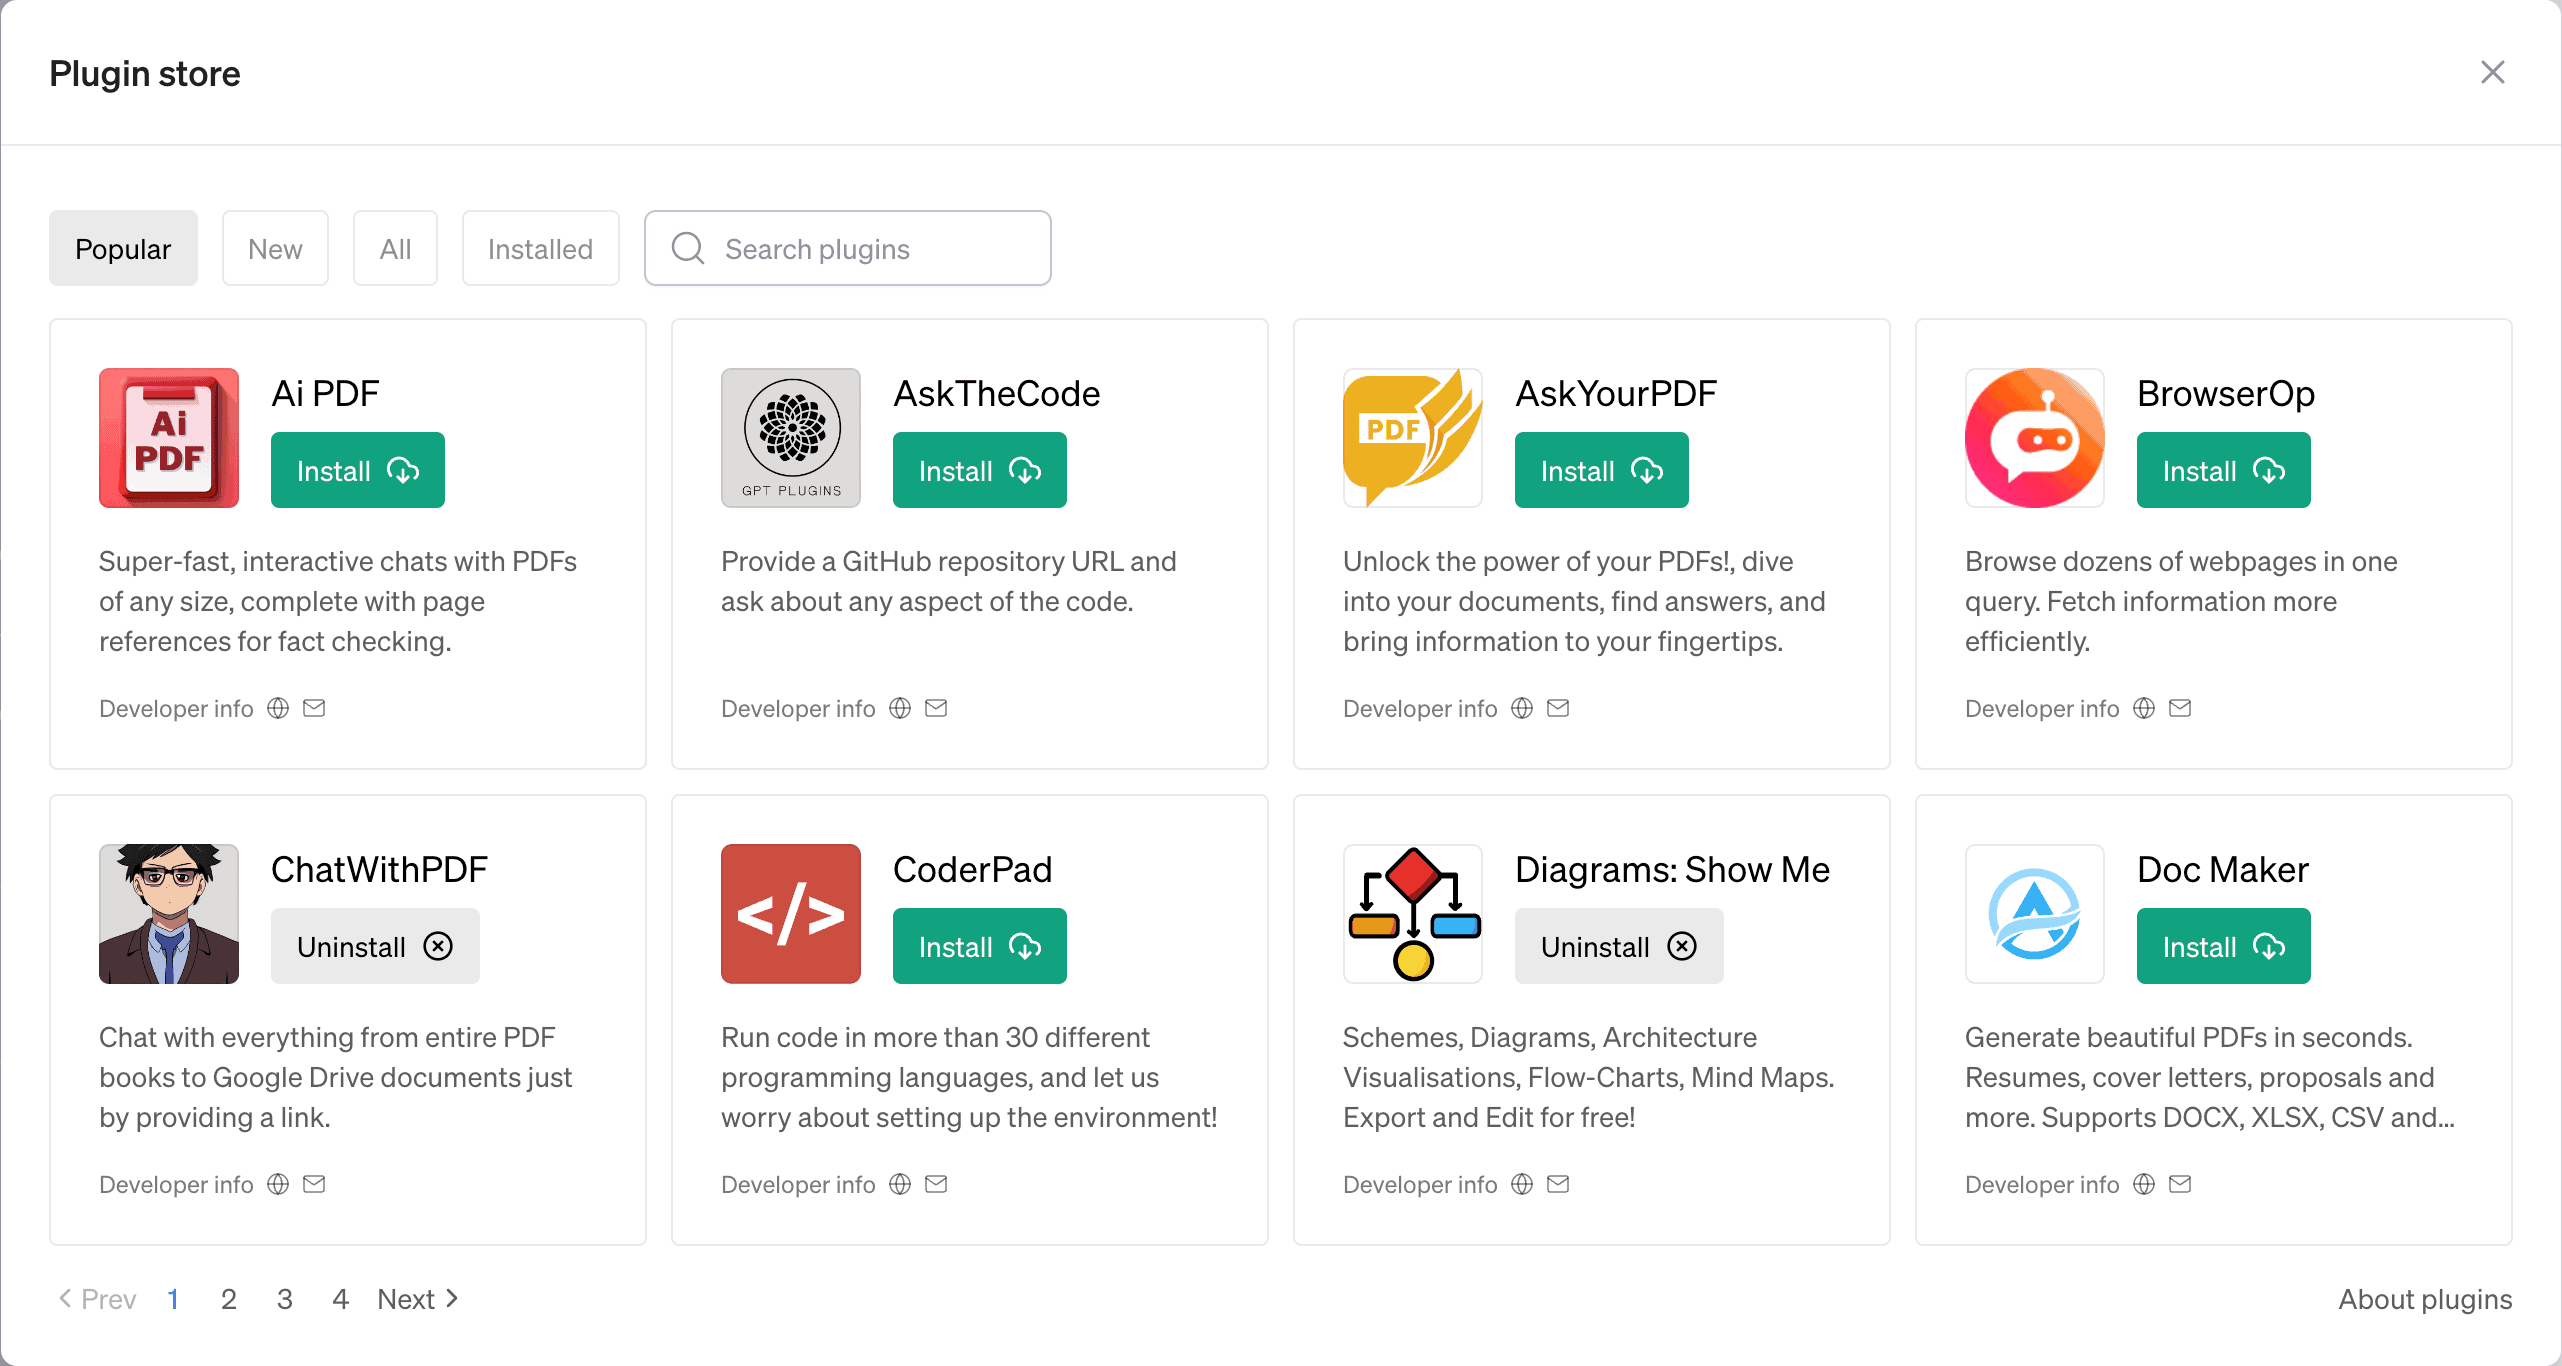Go to the Prev page of plugins

click(98, 1299)
